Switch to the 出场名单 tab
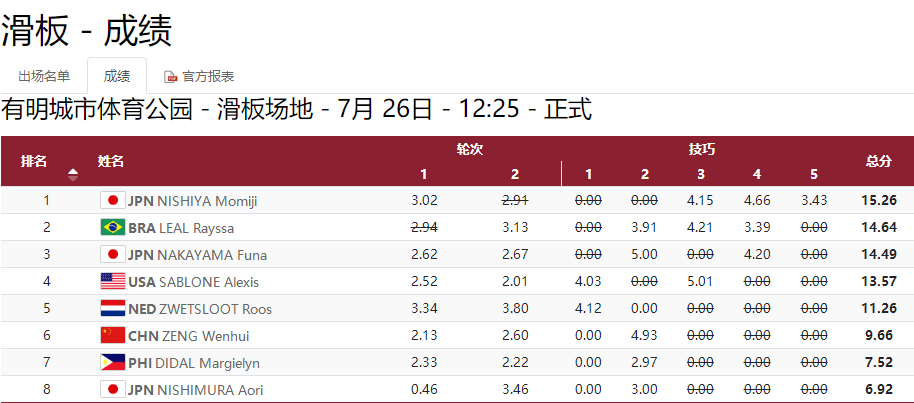The height and width of the screenshot is (403, 914). [x=44, y=76]
